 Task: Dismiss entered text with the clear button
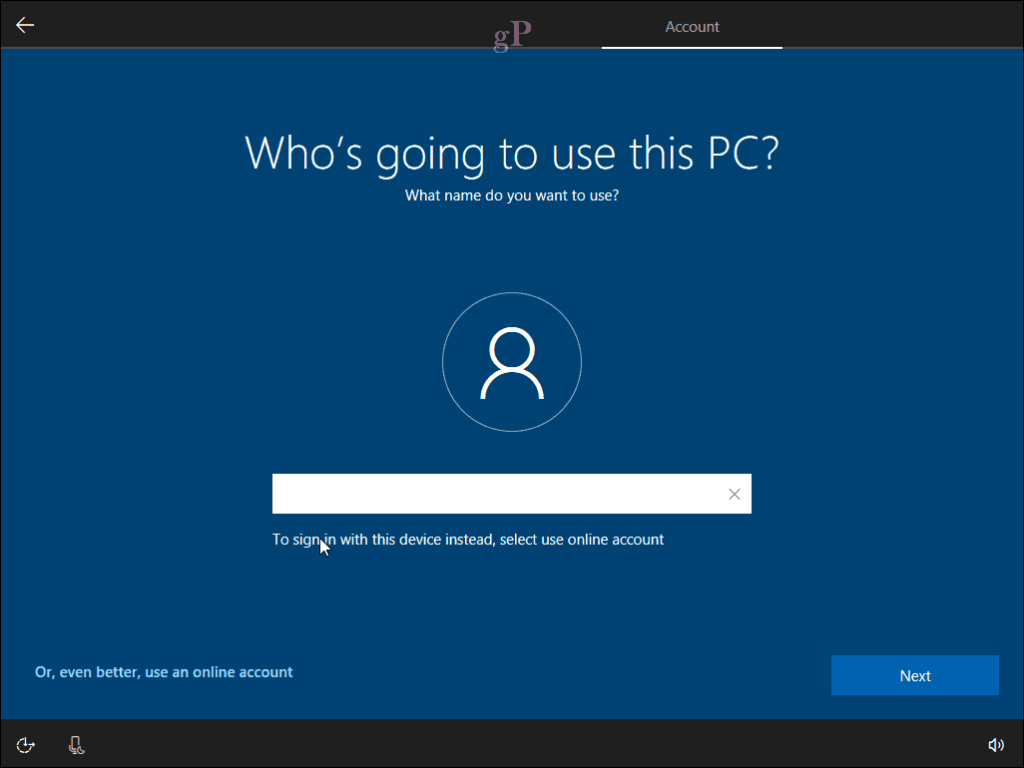tap(734, 493)
